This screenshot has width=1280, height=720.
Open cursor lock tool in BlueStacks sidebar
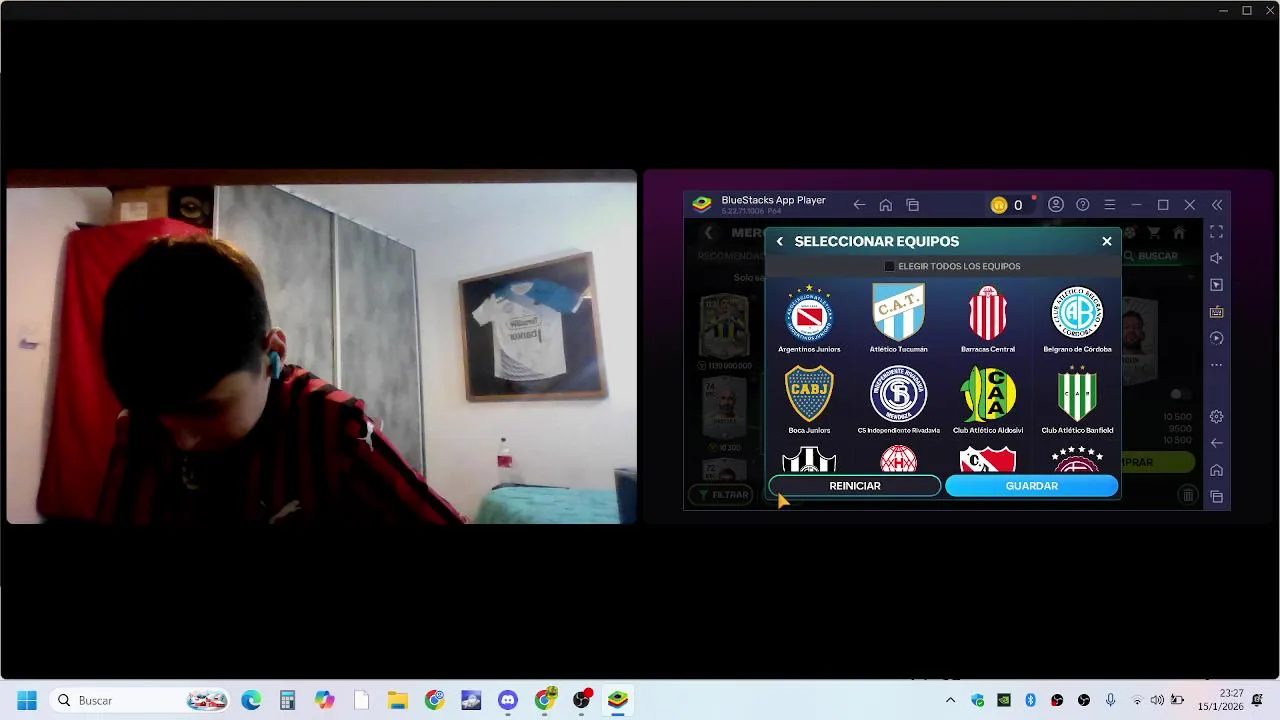(1216, 285)
